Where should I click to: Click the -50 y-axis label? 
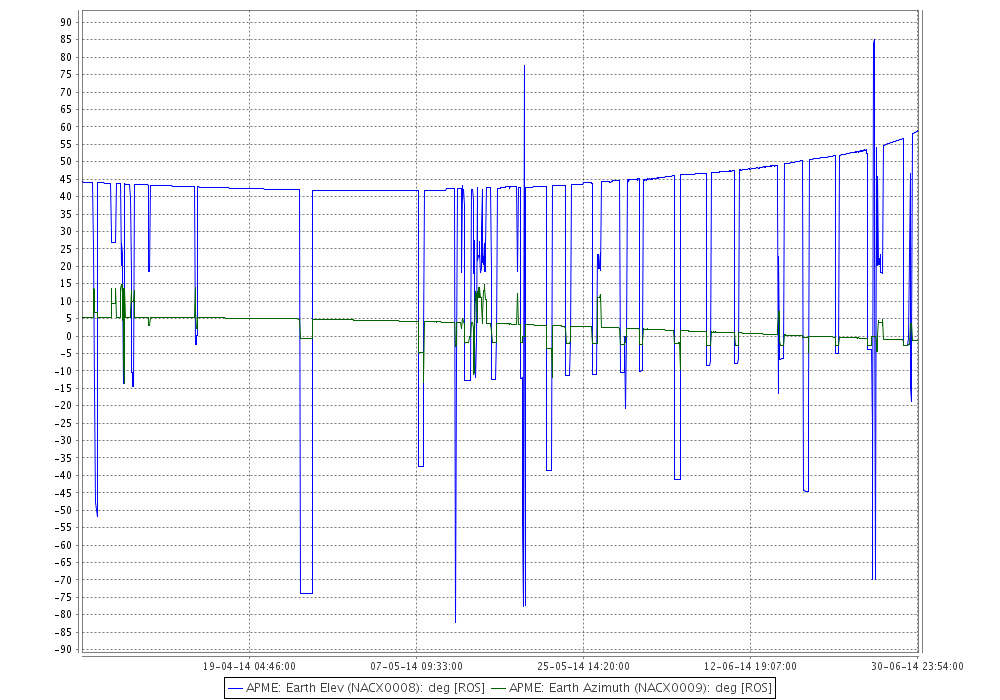[x=64, y=510]
